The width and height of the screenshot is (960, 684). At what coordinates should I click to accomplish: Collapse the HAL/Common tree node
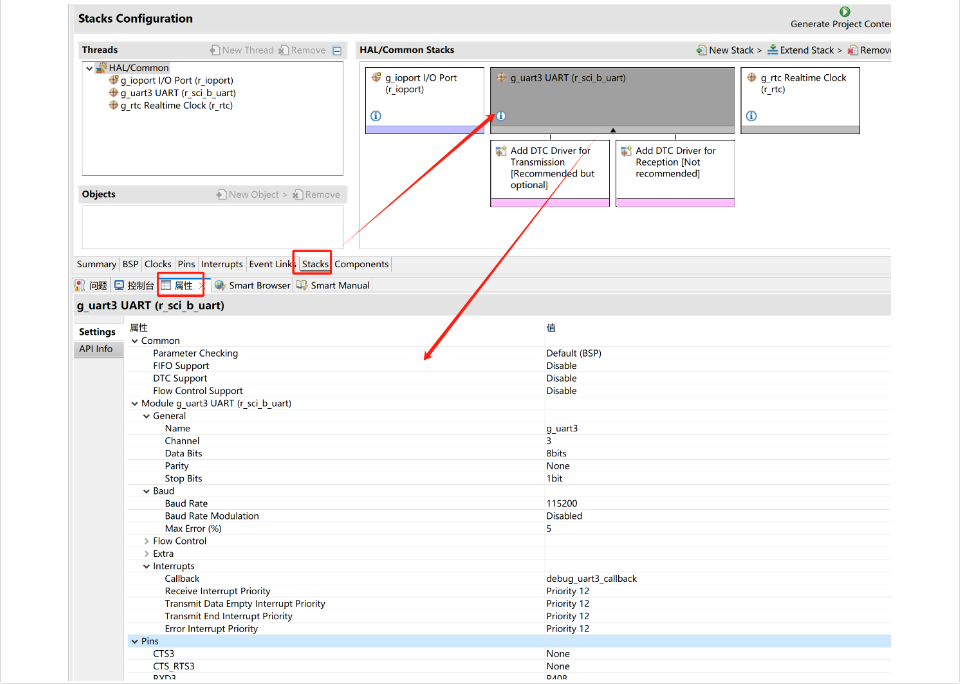(89, 68)
